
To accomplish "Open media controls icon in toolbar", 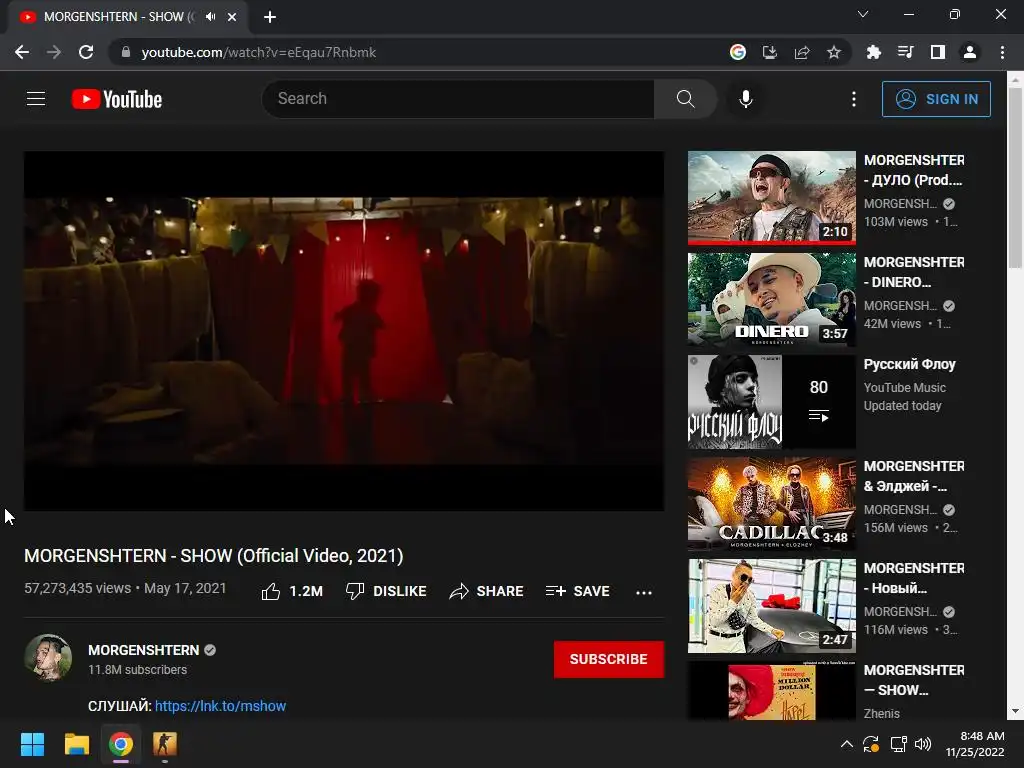I will 905,52.
